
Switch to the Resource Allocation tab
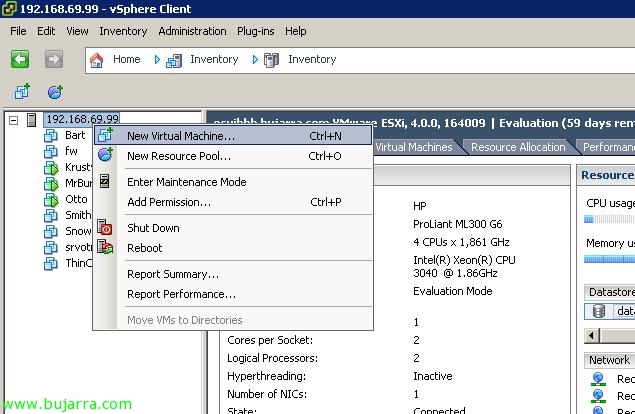tap(518, 147)
